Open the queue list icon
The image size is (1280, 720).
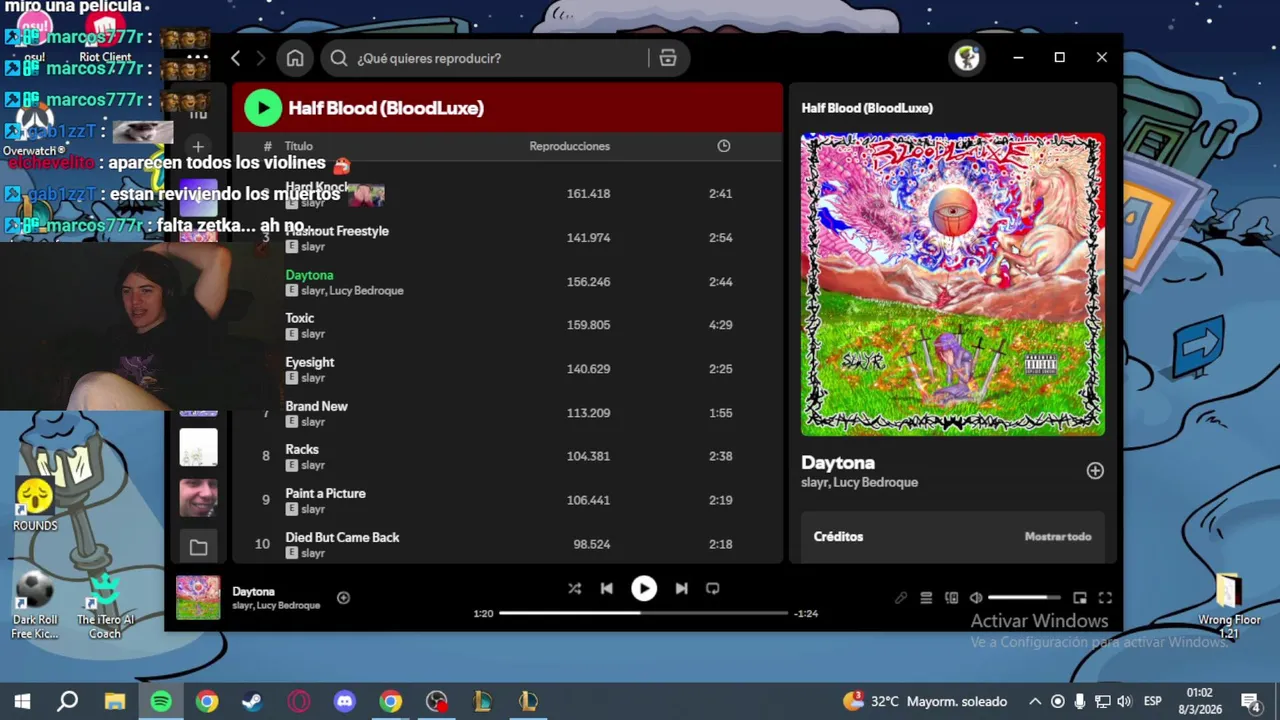(926, 598)
